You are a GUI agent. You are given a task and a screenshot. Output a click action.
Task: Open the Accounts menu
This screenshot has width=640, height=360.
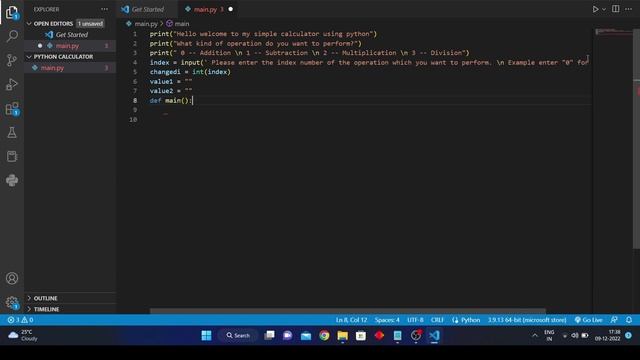click(x=12, y=278)
